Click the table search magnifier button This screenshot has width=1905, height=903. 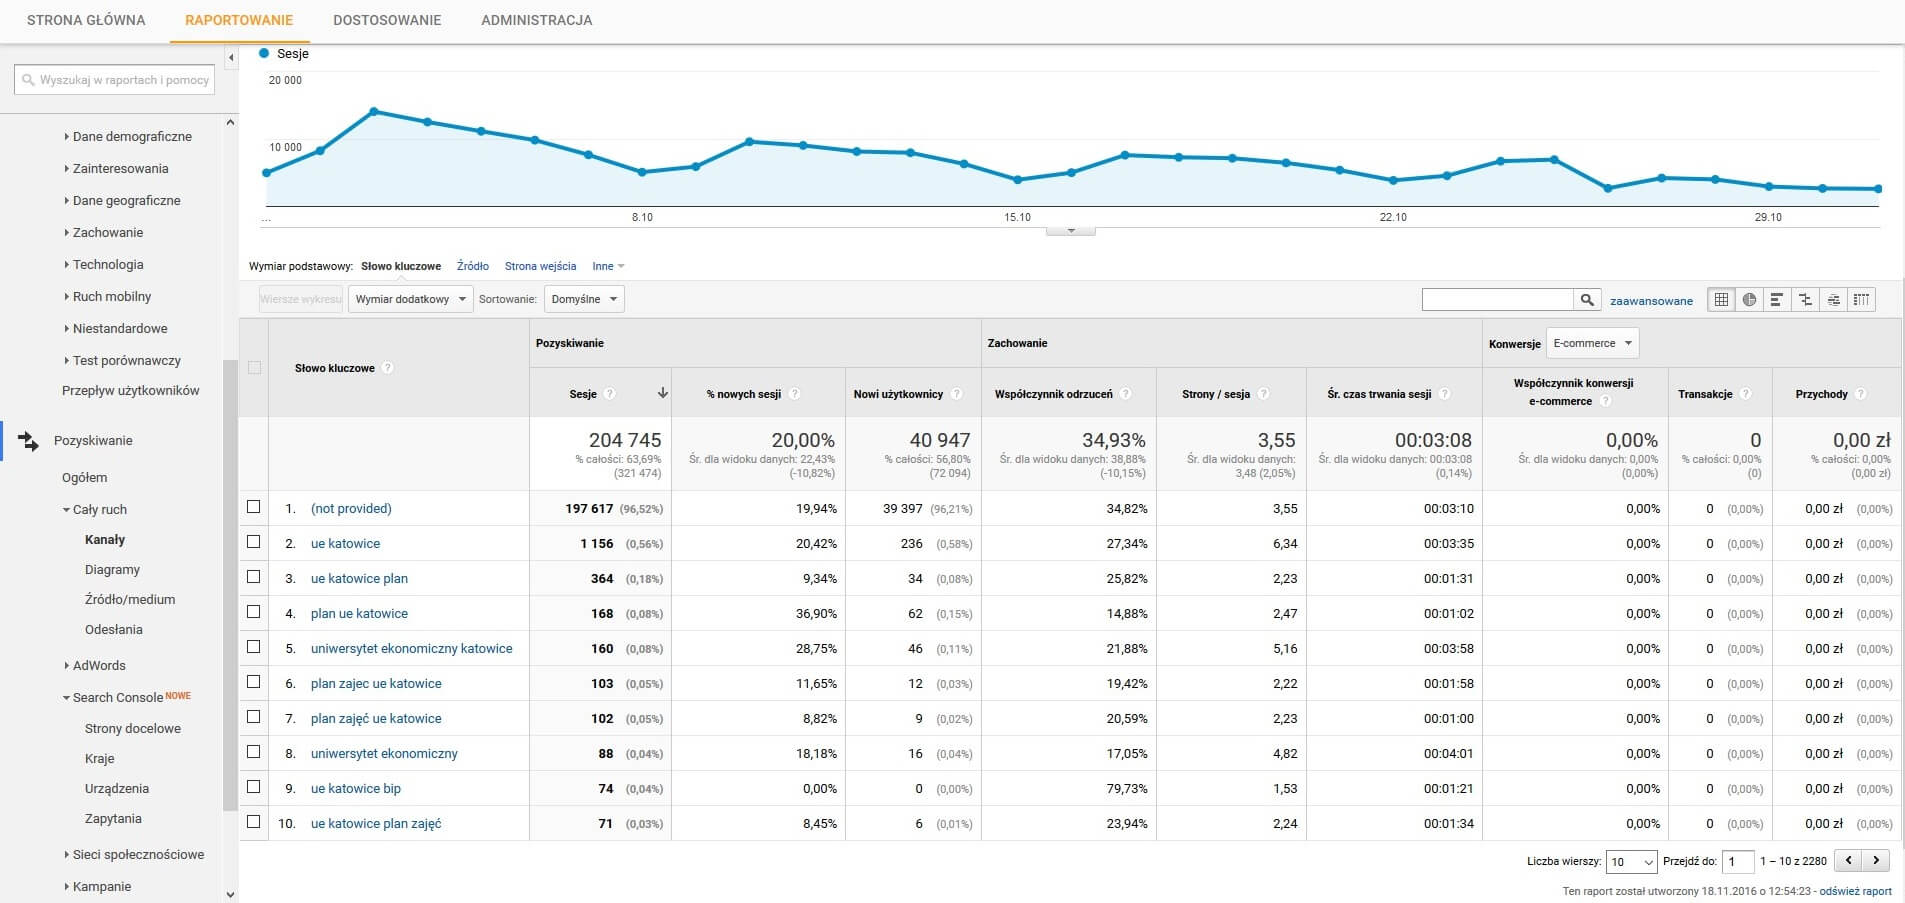point(1586,300)
